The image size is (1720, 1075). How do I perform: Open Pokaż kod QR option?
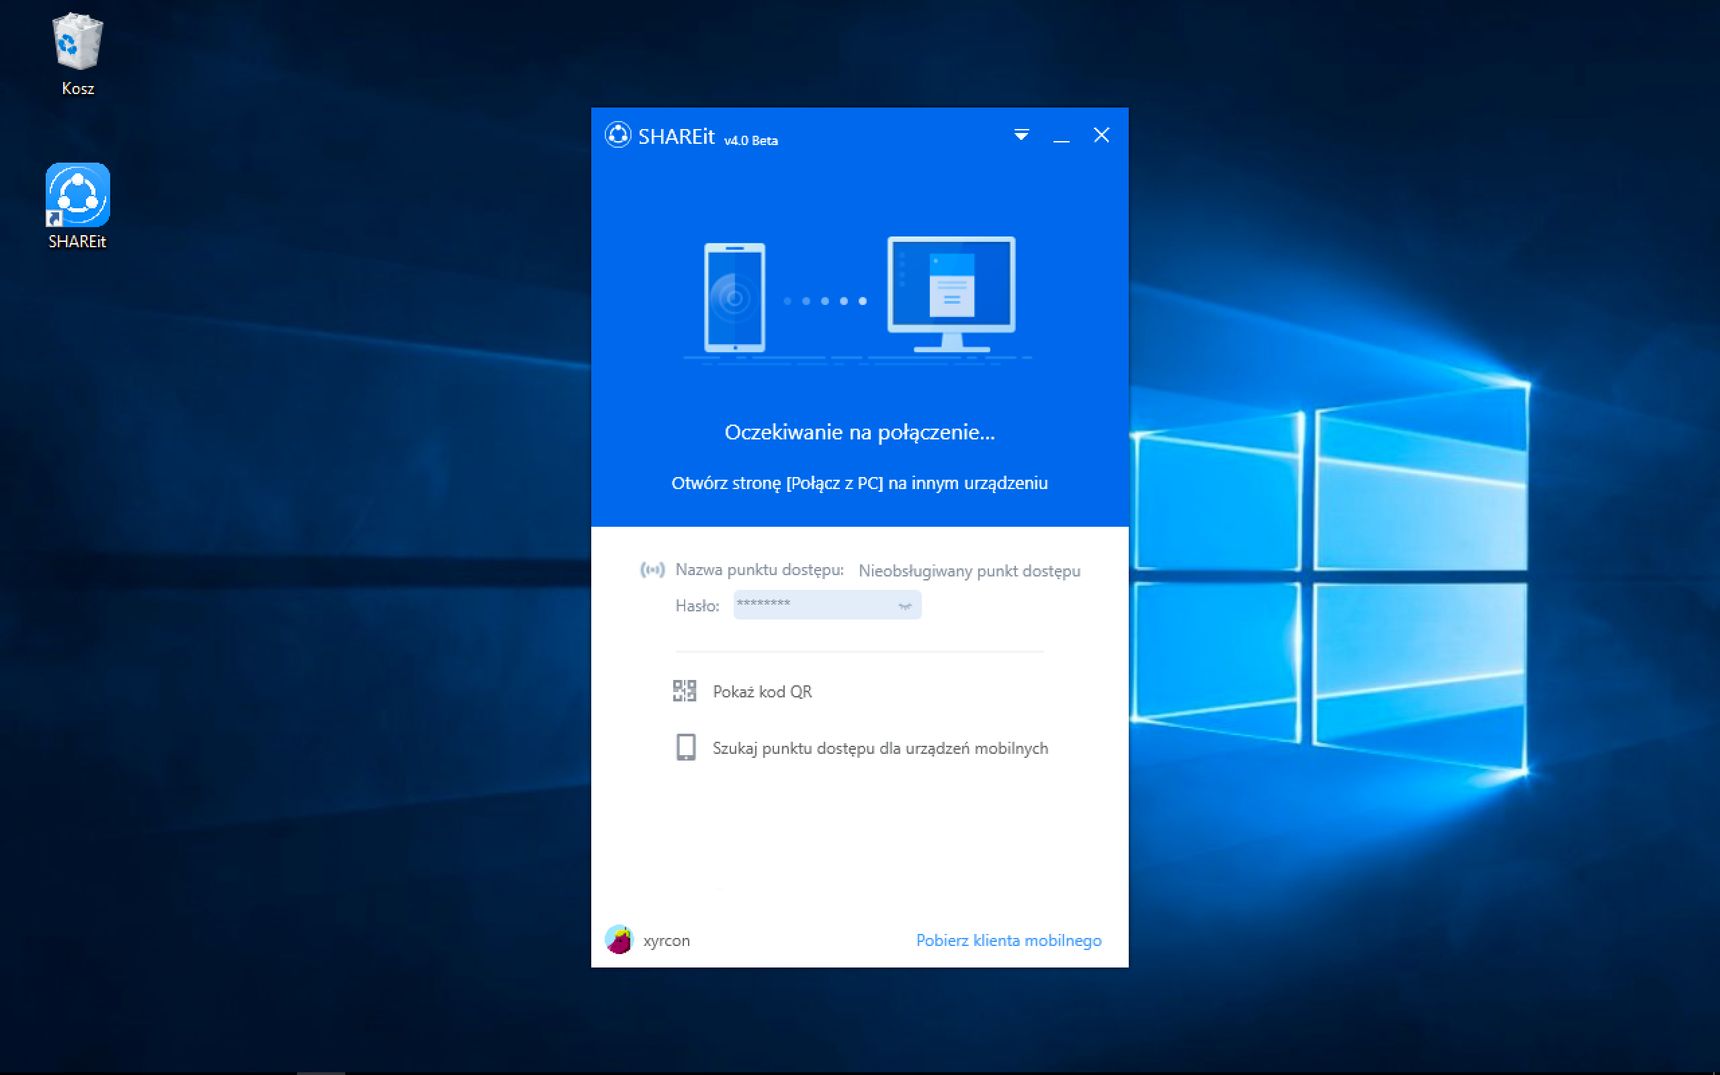coord(762,691)
